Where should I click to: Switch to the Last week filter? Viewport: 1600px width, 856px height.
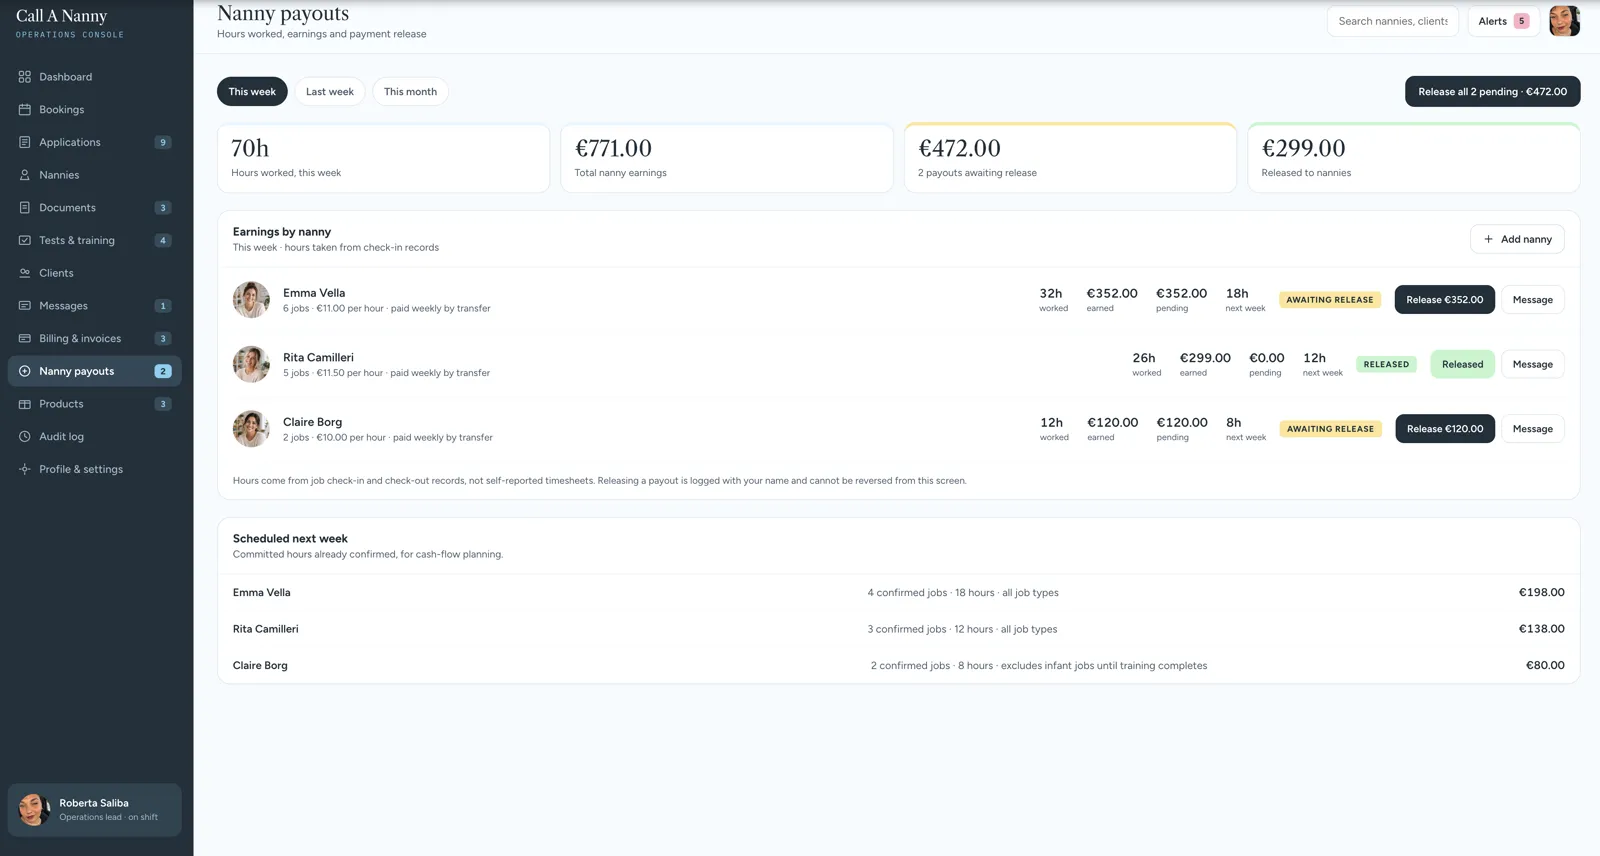click(x=330, y=91)
